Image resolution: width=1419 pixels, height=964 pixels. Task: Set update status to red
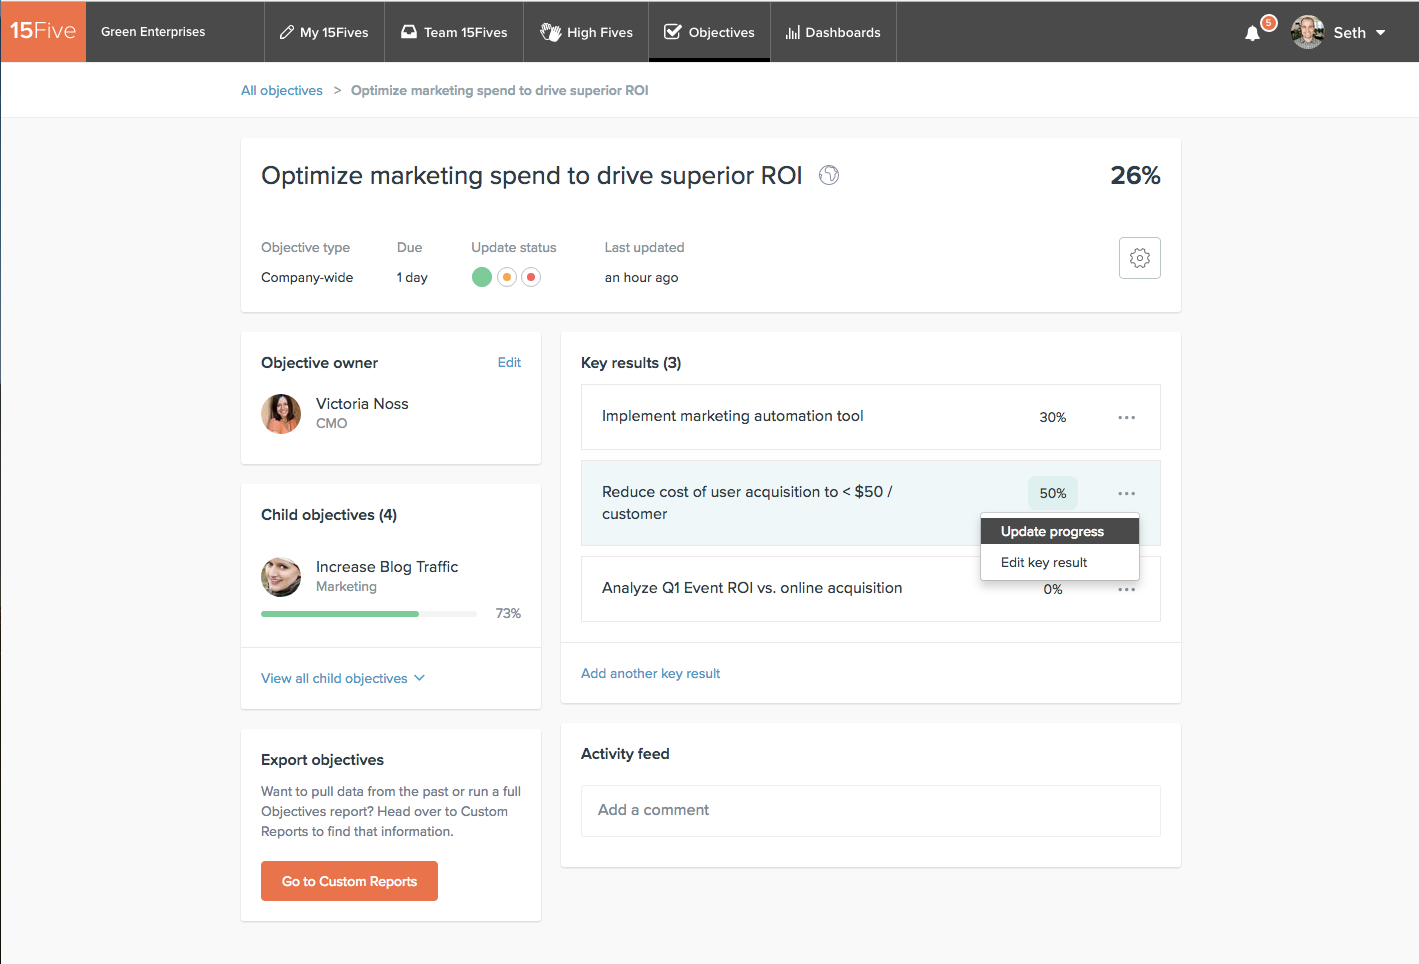(531, 277)
